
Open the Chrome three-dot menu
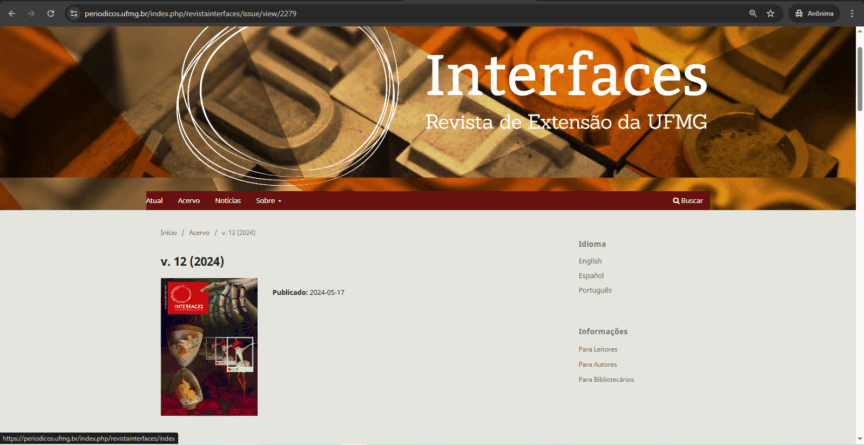click(851, 13)
